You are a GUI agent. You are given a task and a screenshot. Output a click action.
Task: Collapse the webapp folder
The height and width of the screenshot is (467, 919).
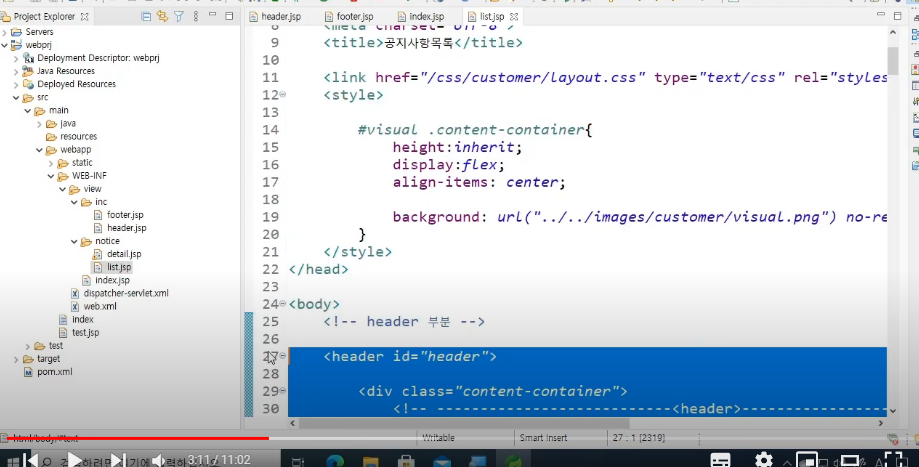click(x=40, y=149)
